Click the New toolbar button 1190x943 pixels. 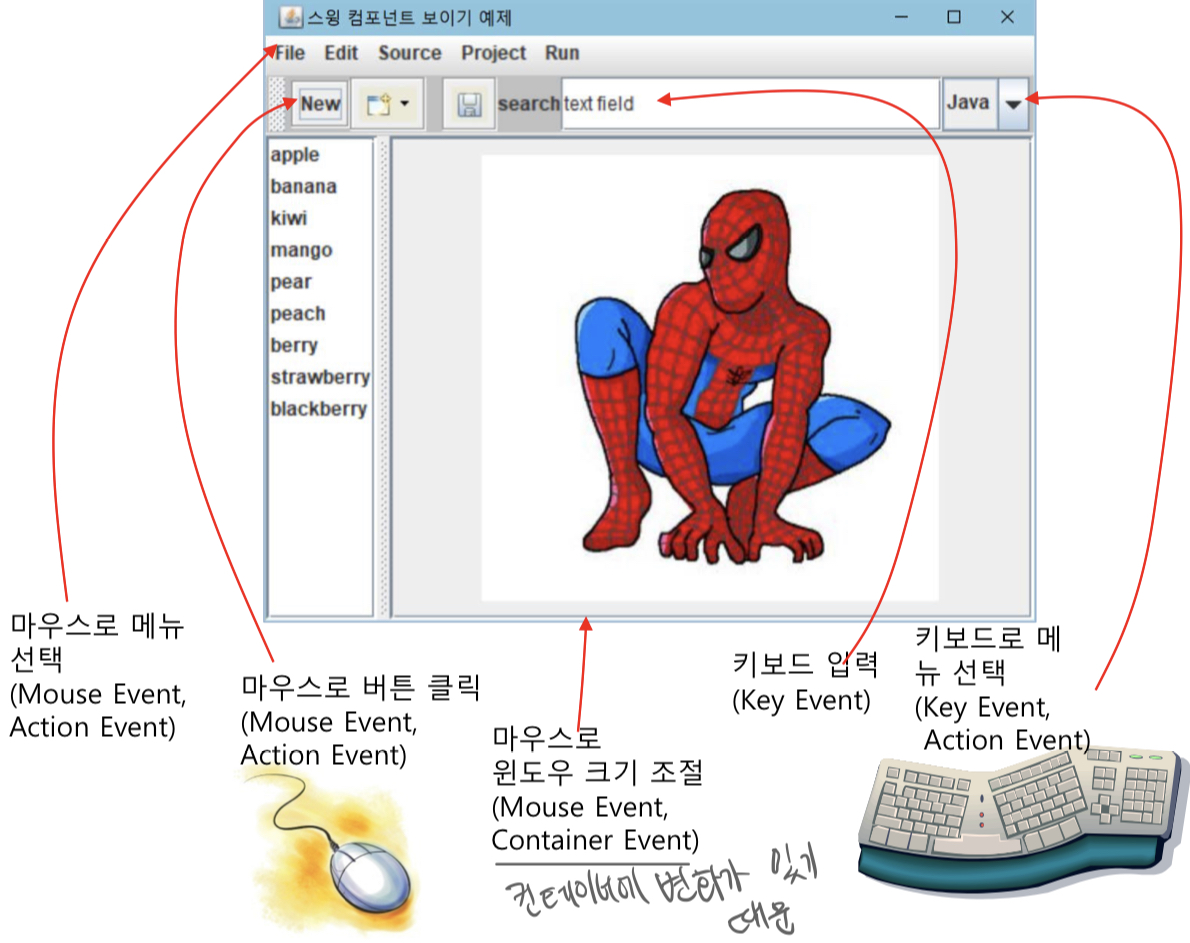pyautogui.click(x=320, y=103)
